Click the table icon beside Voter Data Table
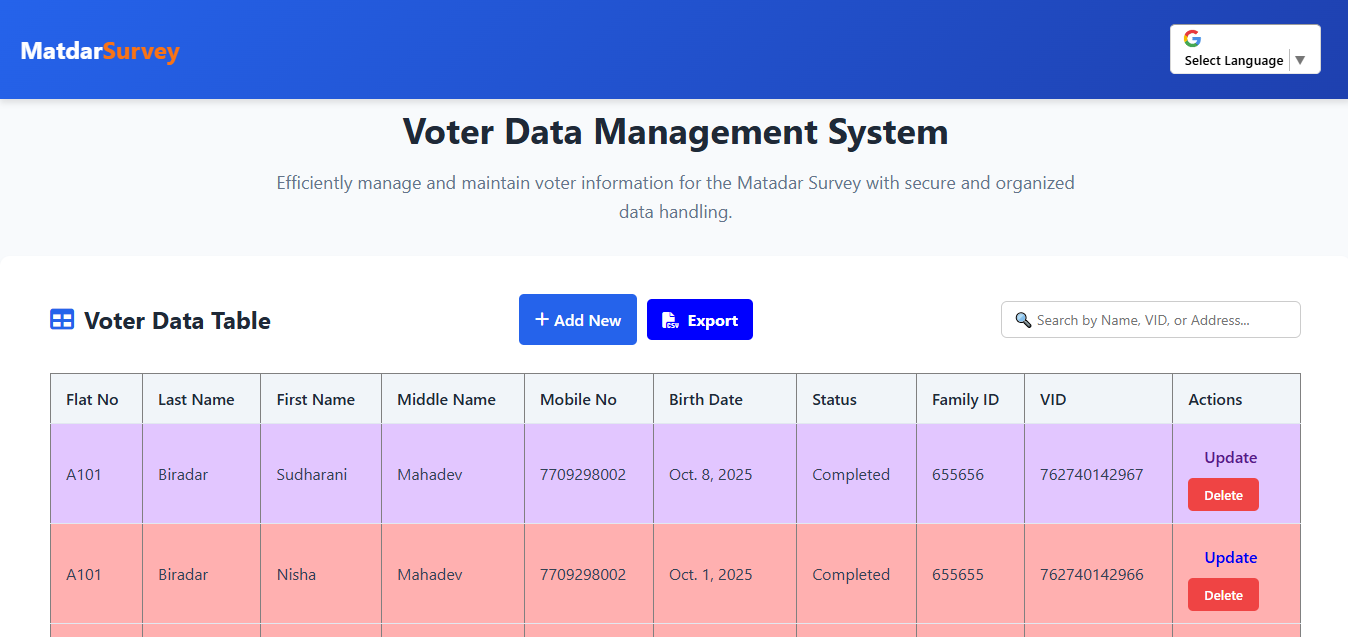1348x637 pixels. pyautogui.click(x=62, y=320)
